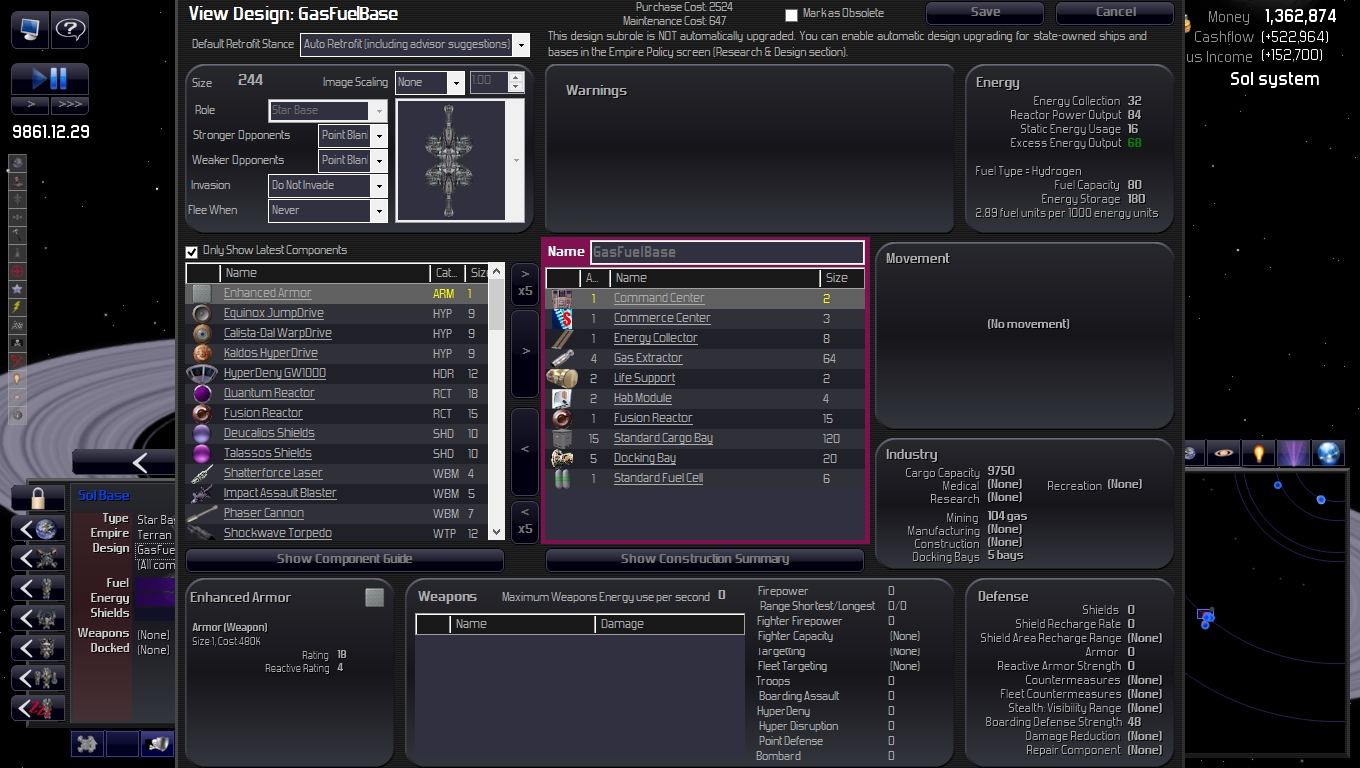The image size is (1360, 768).
Task: Expand the ship image selector arrow
Action: (516, 160)
